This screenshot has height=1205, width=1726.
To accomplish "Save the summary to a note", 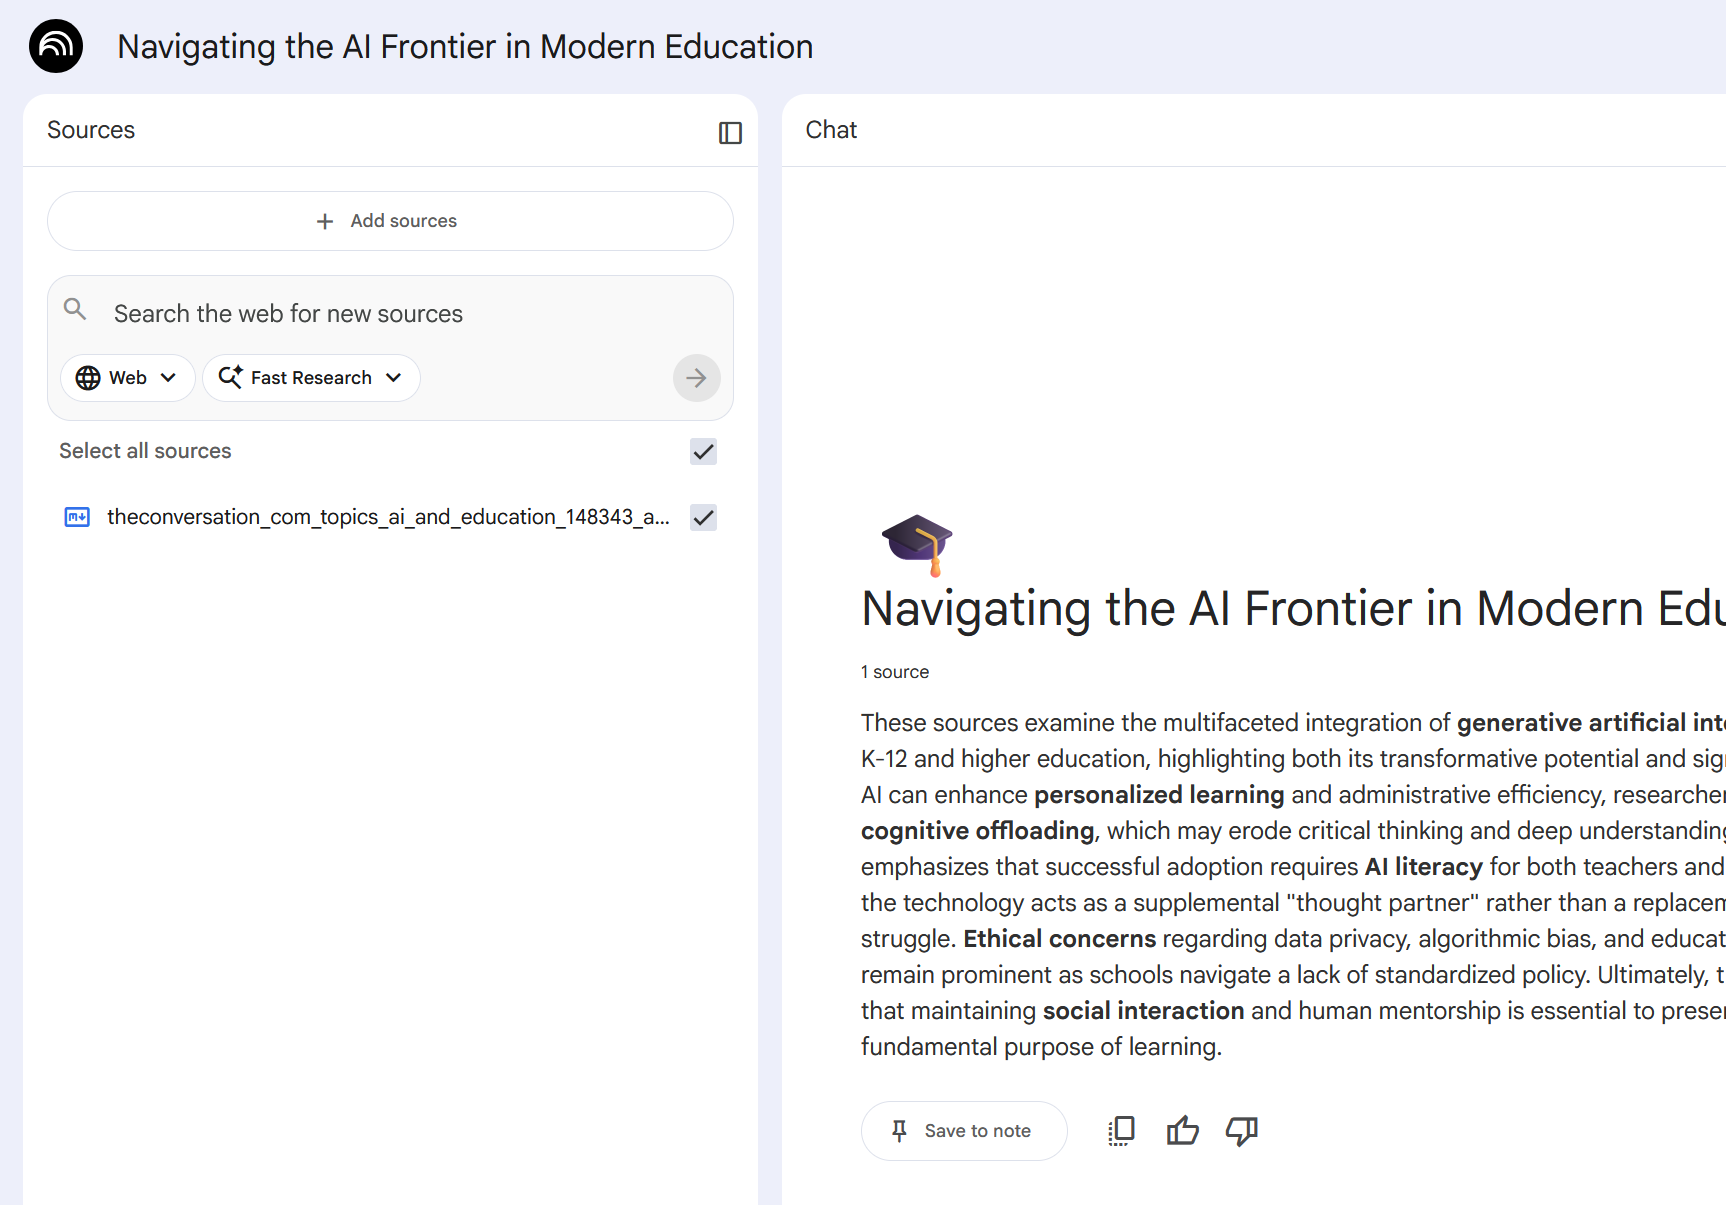I will pos(963,1131).
